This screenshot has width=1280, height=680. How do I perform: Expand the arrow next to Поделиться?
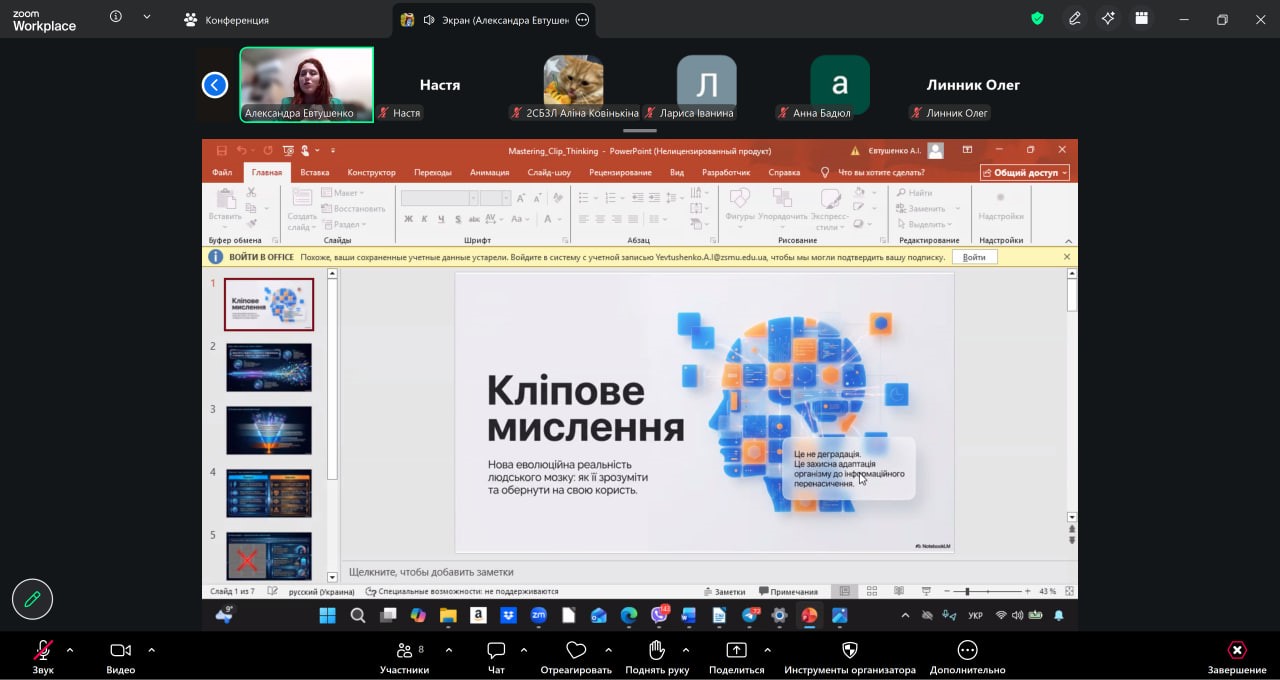tap(767, 650)
